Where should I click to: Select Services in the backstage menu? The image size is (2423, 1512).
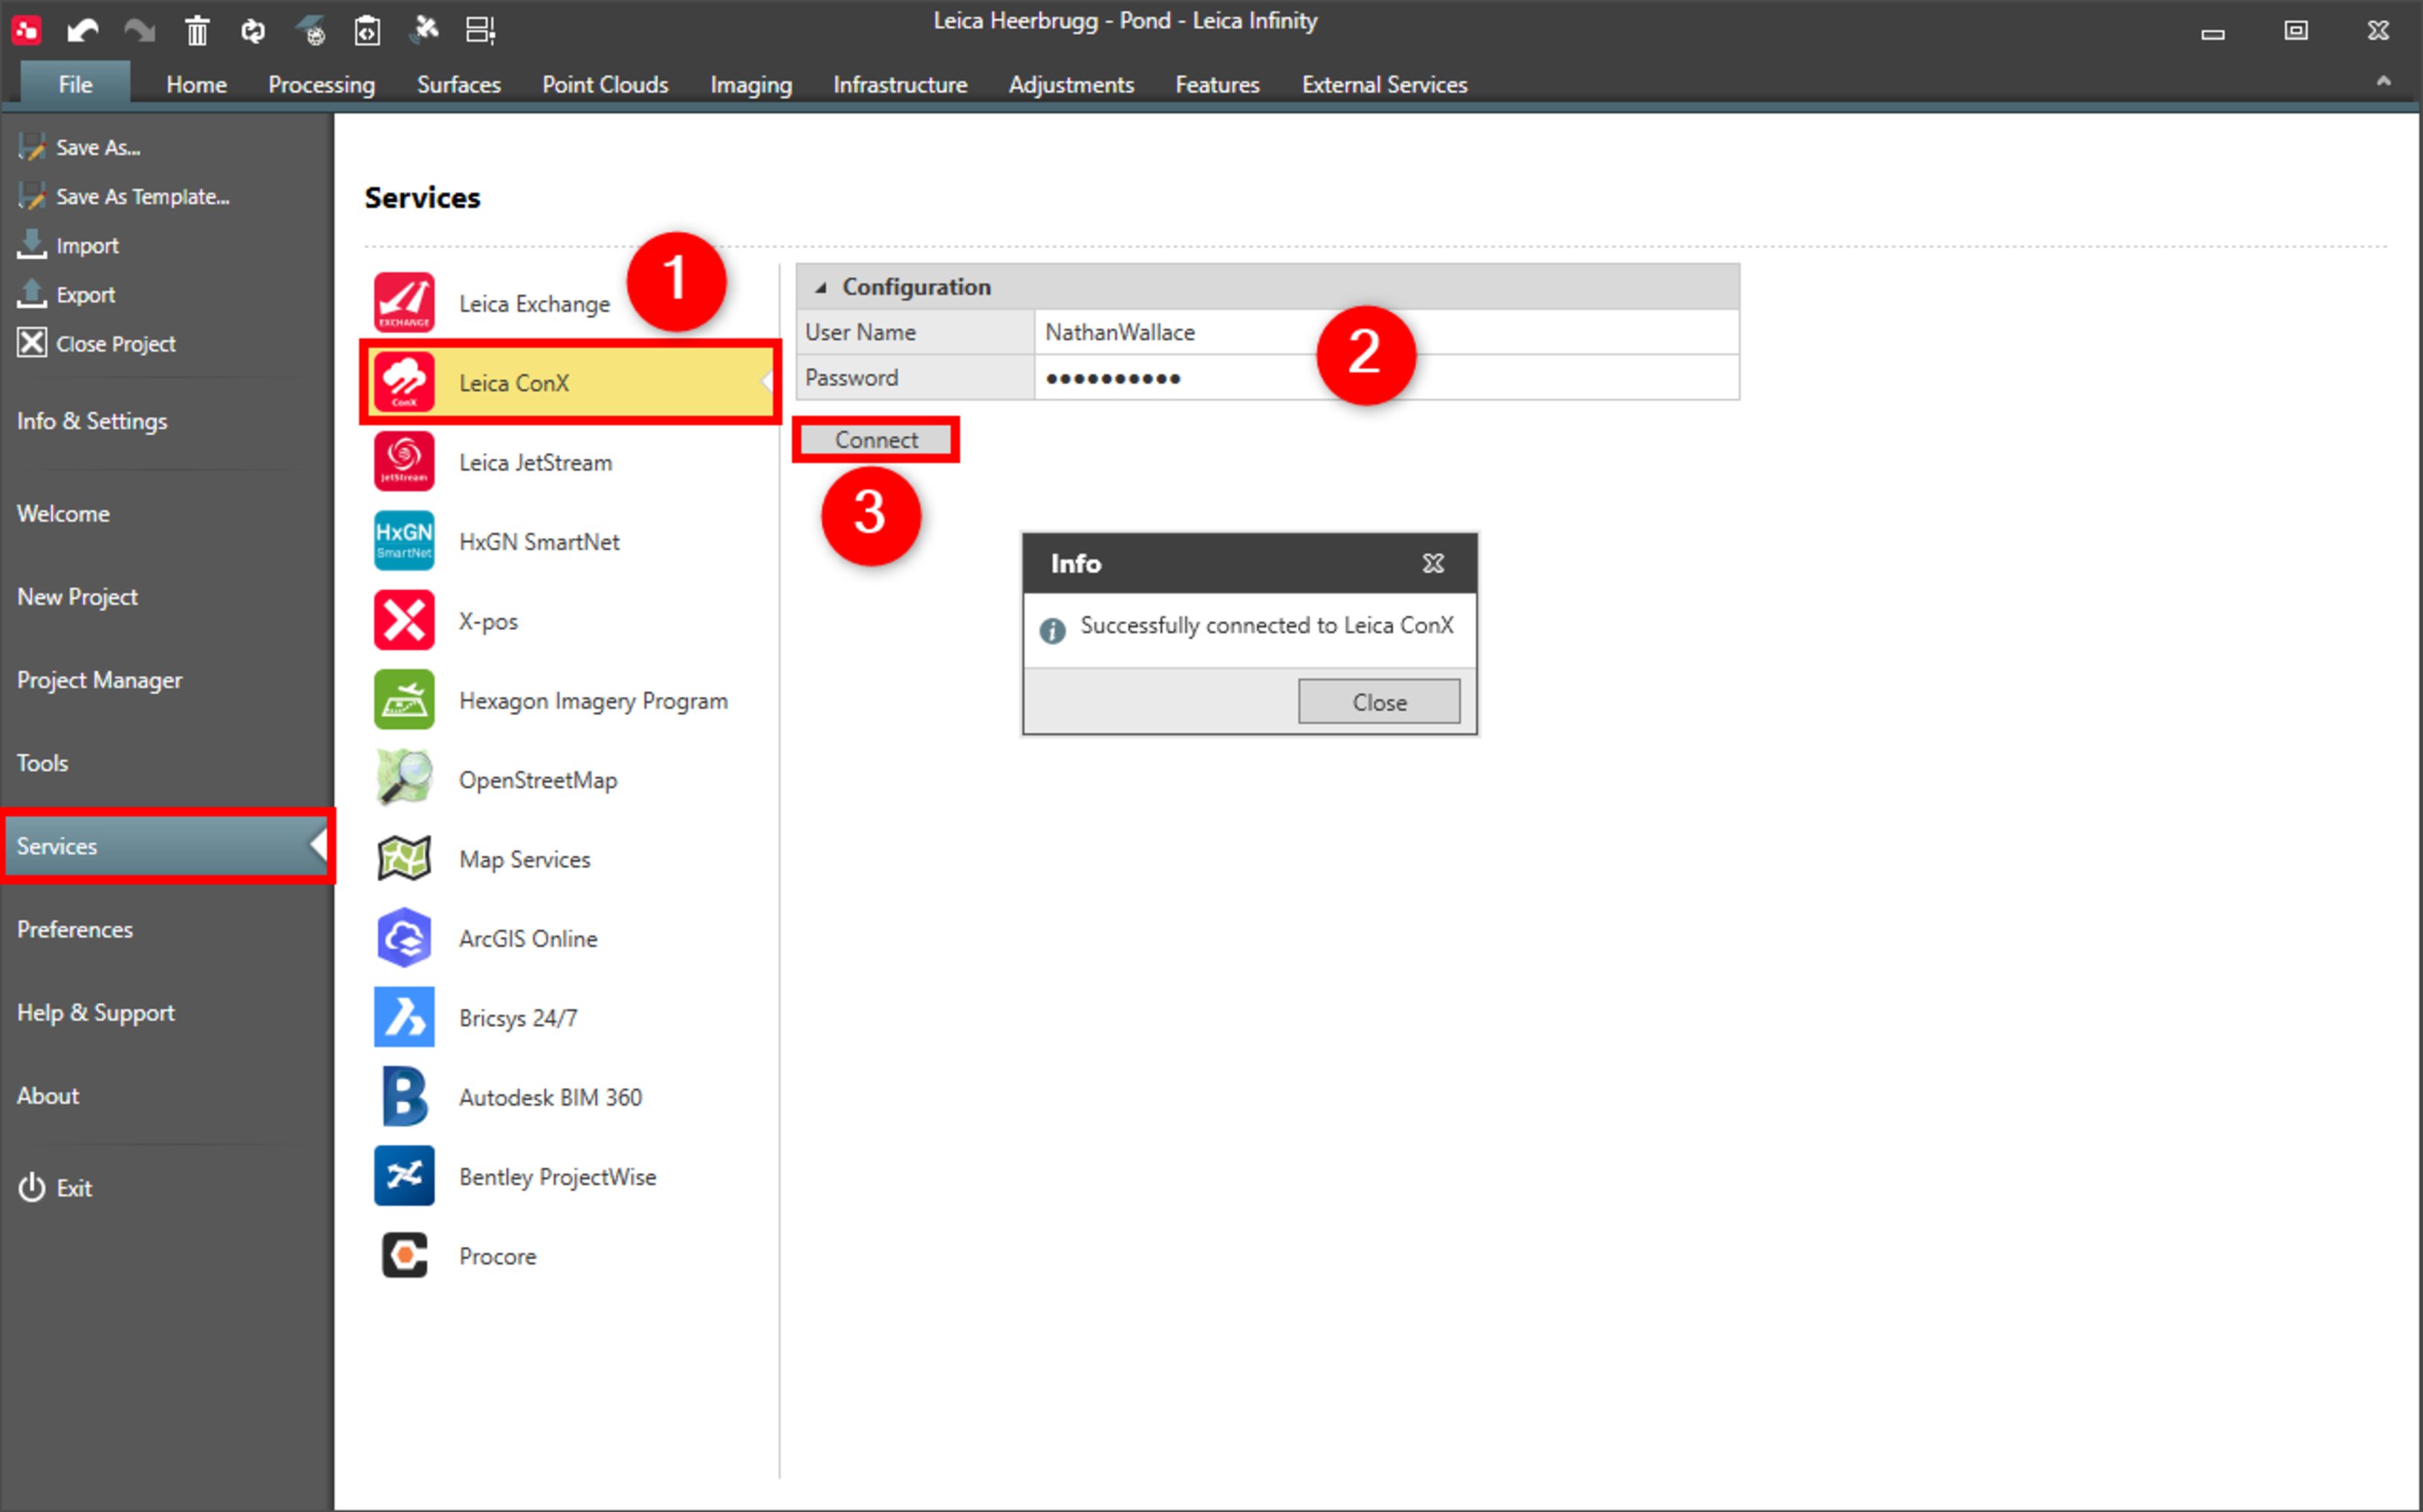pyautogui.click(x=166, y=846)
